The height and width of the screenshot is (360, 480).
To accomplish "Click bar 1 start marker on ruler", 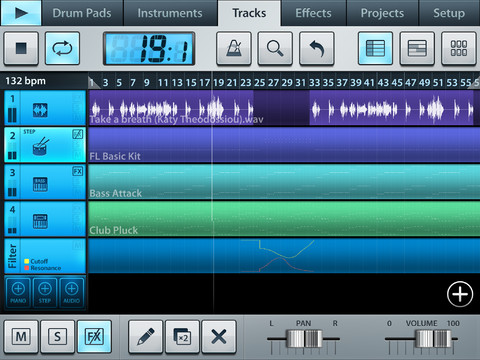I will 94,82.
